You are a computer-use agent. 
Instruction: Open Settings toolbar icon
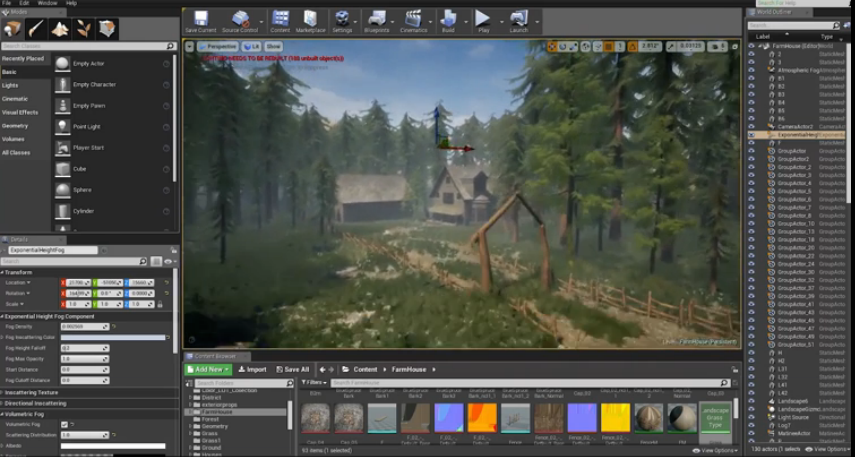coord(342,21)
